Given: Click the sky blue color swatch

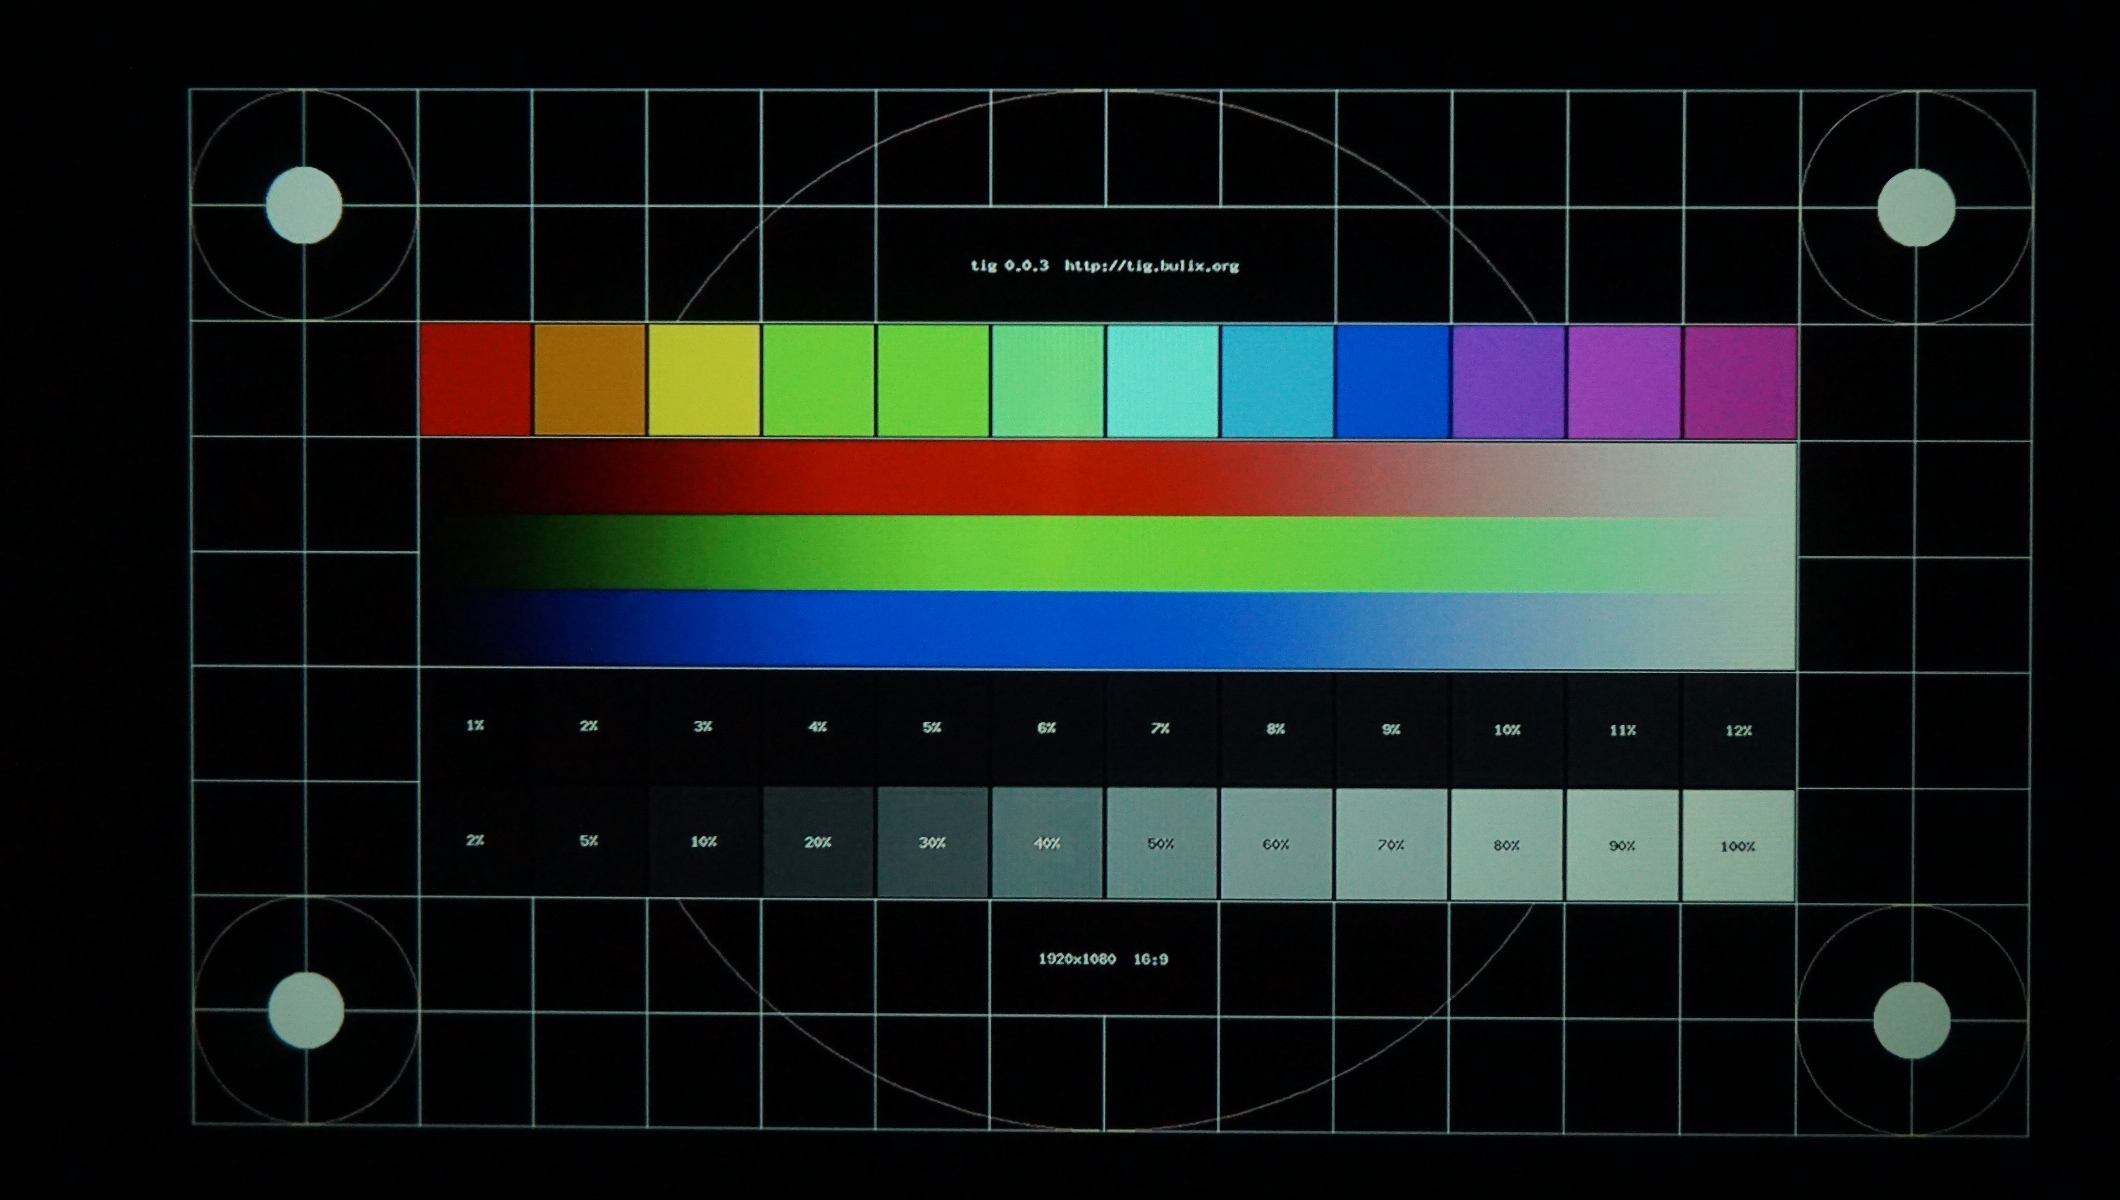Looking at the screenshot, I should click(1277, 381).
